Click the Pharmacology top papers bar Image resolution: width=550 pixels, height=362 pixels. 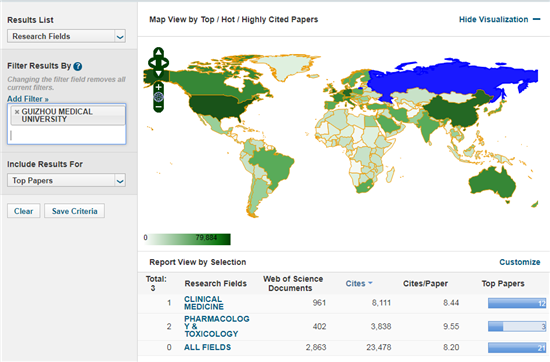tap(517, 327)
